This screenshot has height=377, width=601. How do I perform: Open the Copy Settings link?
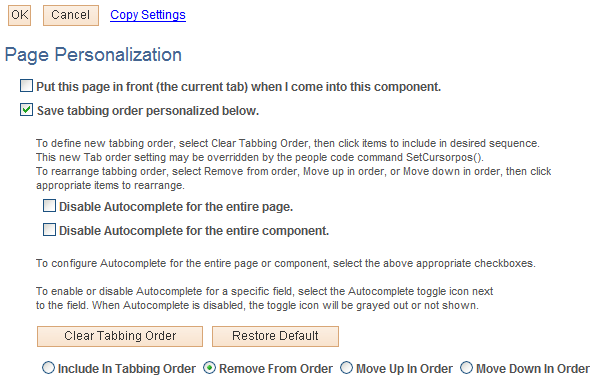click(148, 15)
